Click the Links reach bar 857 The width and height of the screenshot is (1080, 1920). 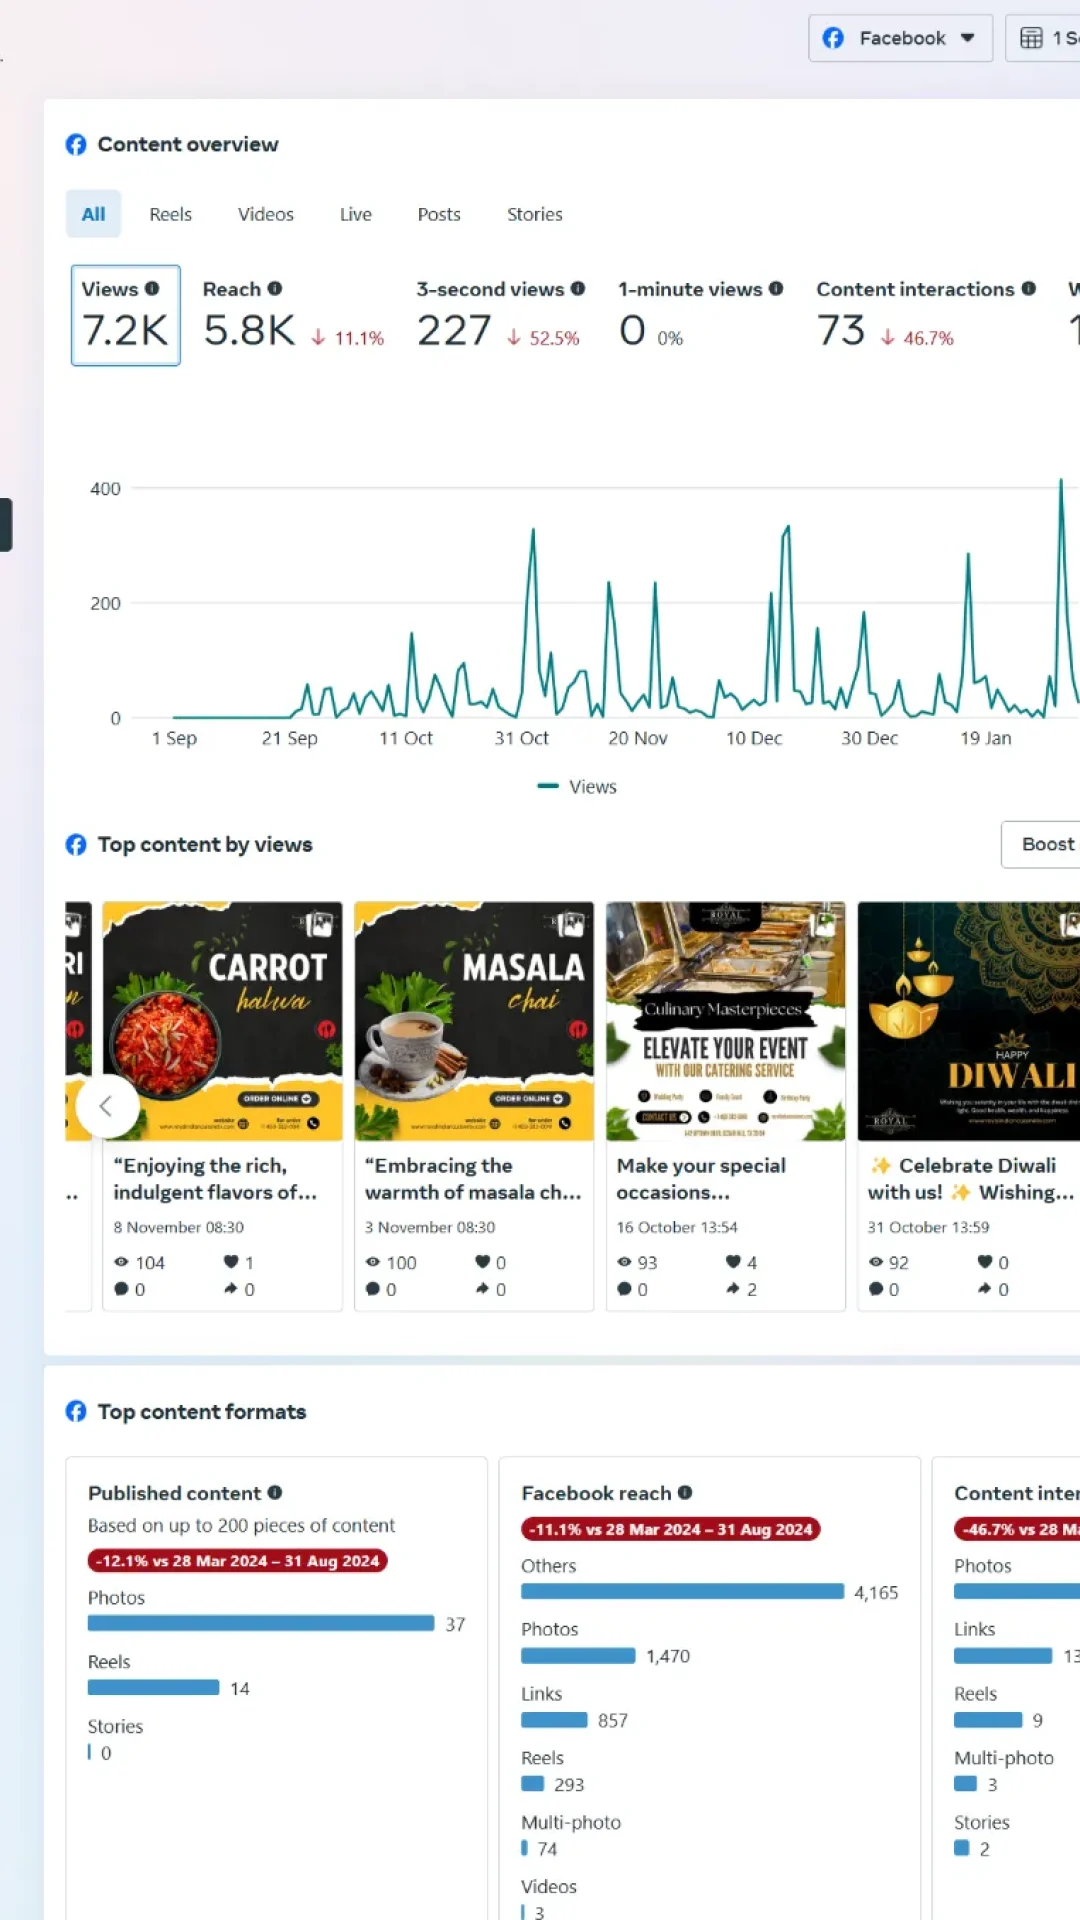pyautogui.click(x=554, y=1719)
